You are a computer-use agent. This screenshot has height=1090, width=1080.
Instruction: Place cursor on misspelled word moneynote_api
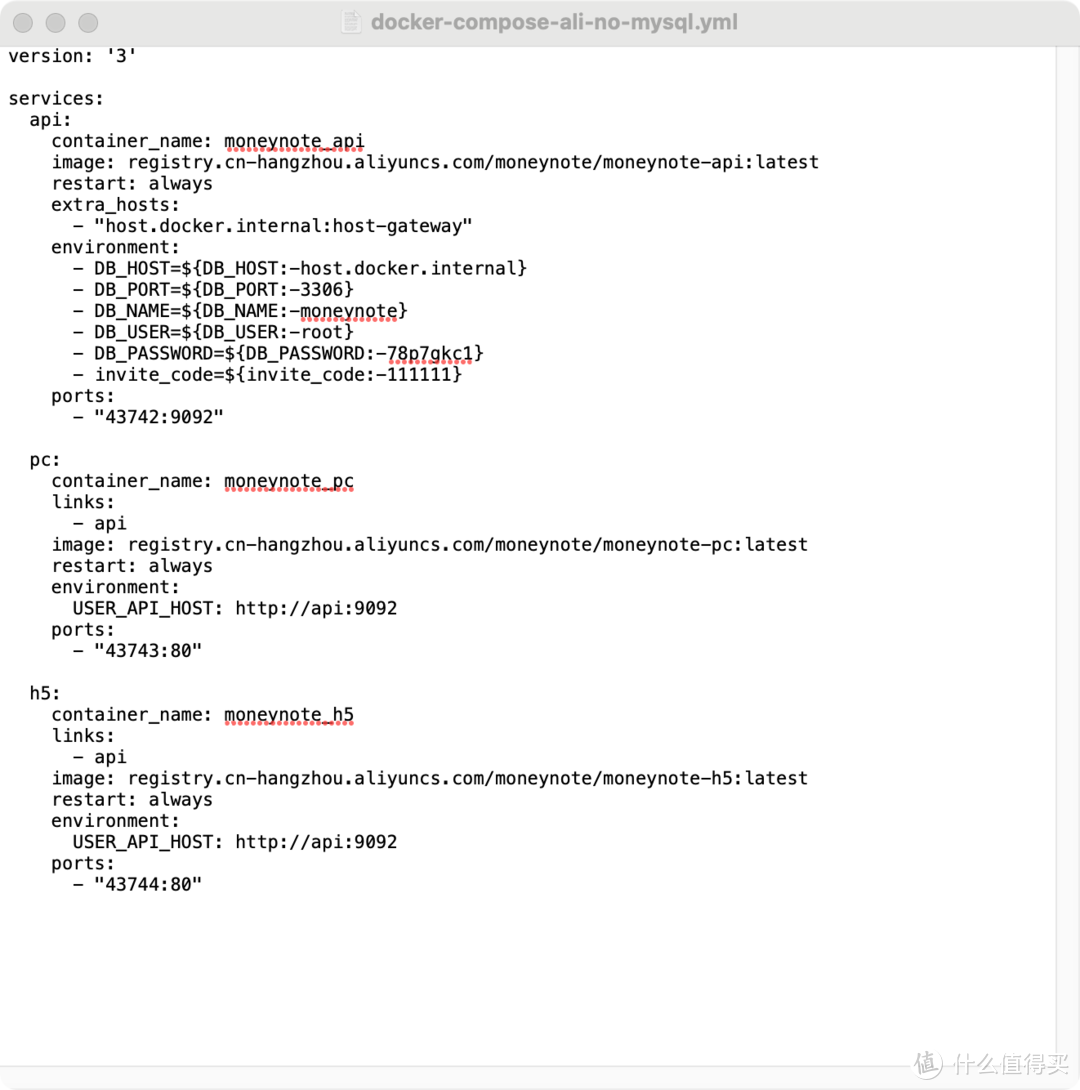tap(294, 141)
